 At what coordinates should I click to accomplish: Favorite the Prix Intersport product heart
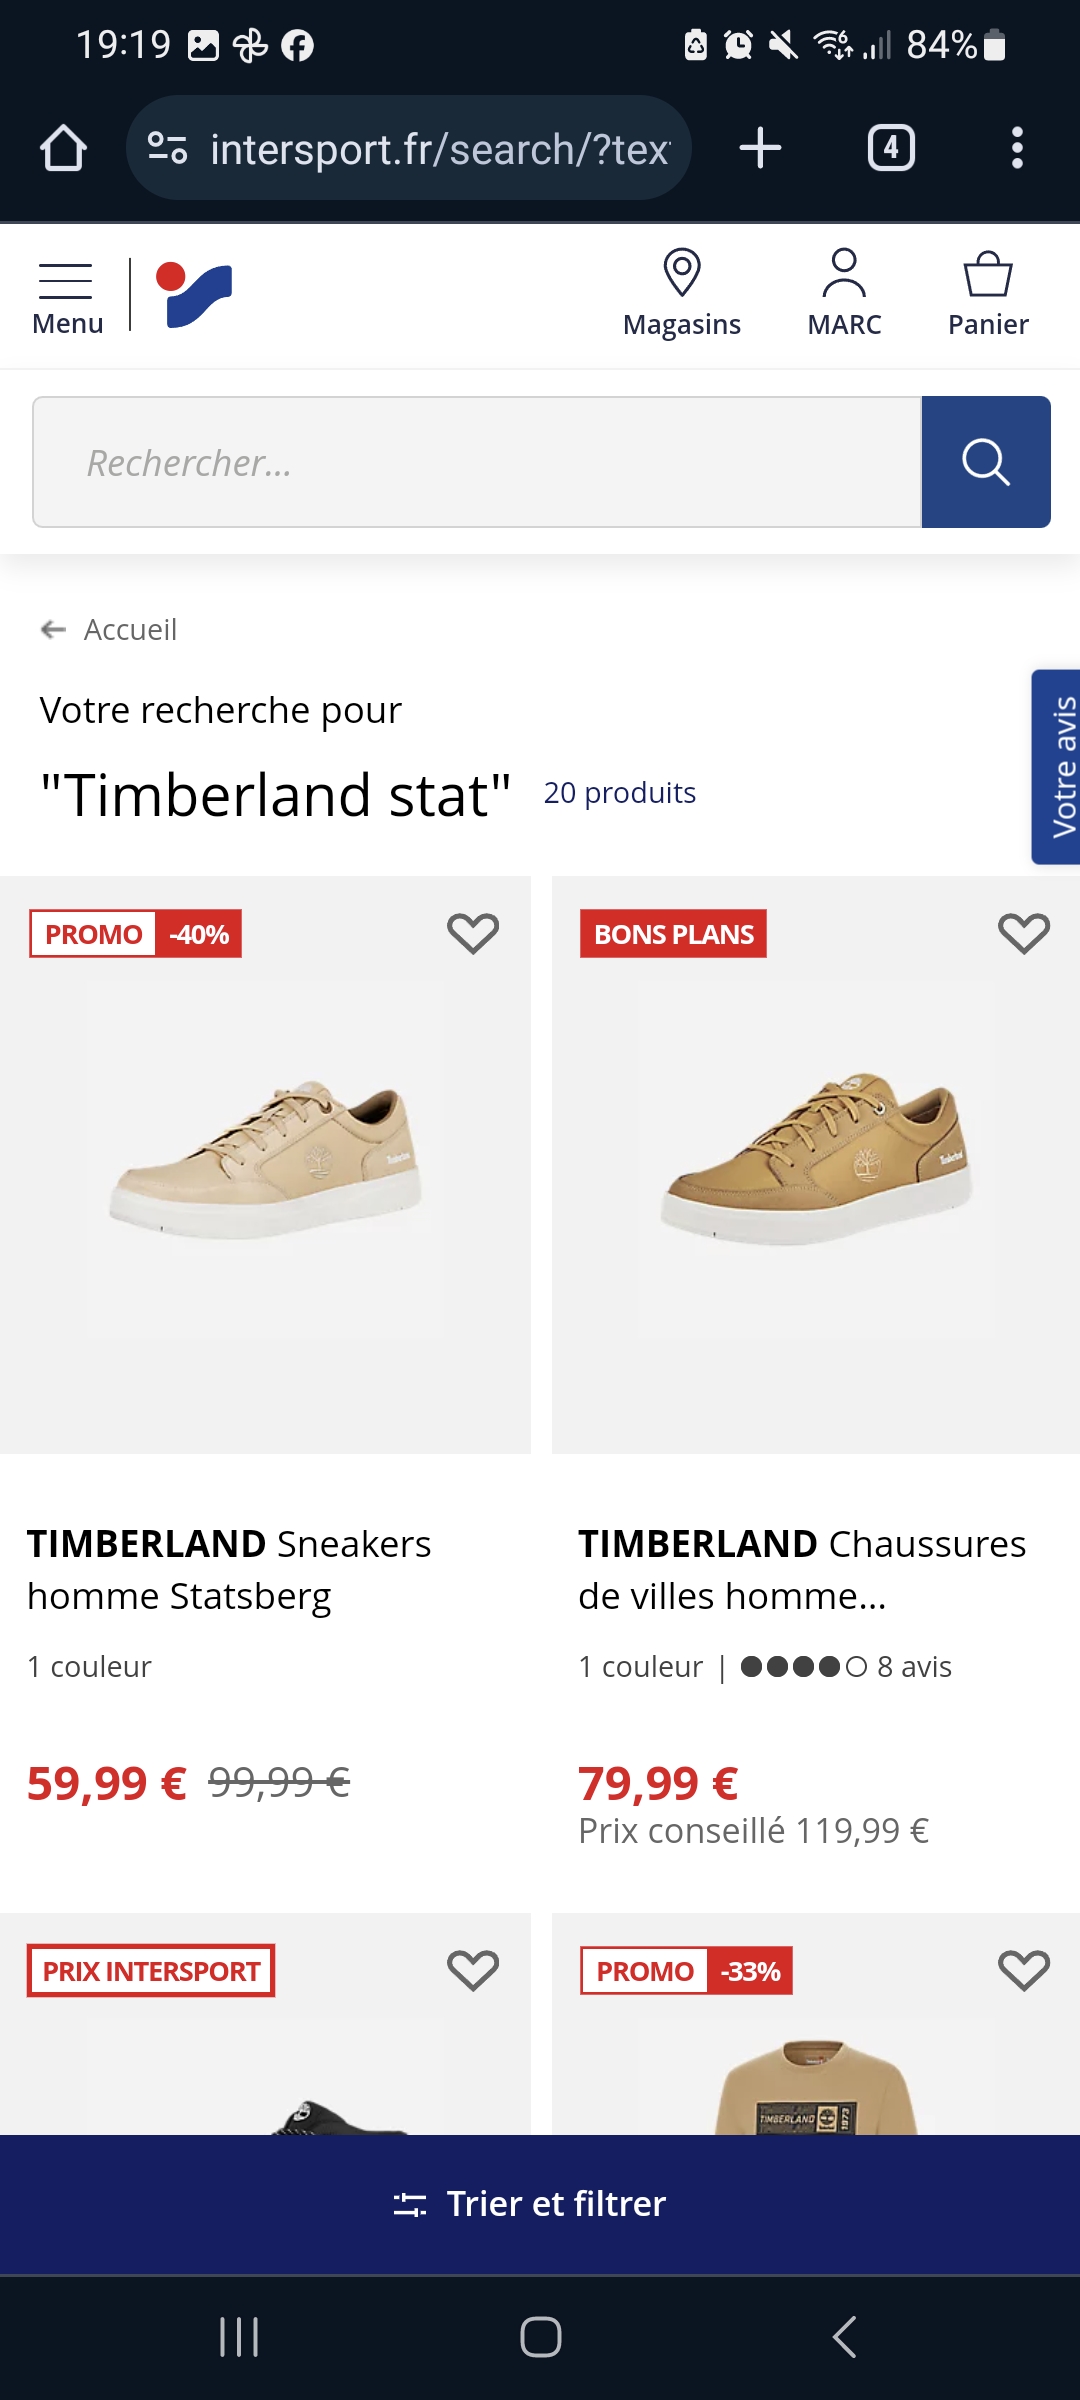point(472,1971)
